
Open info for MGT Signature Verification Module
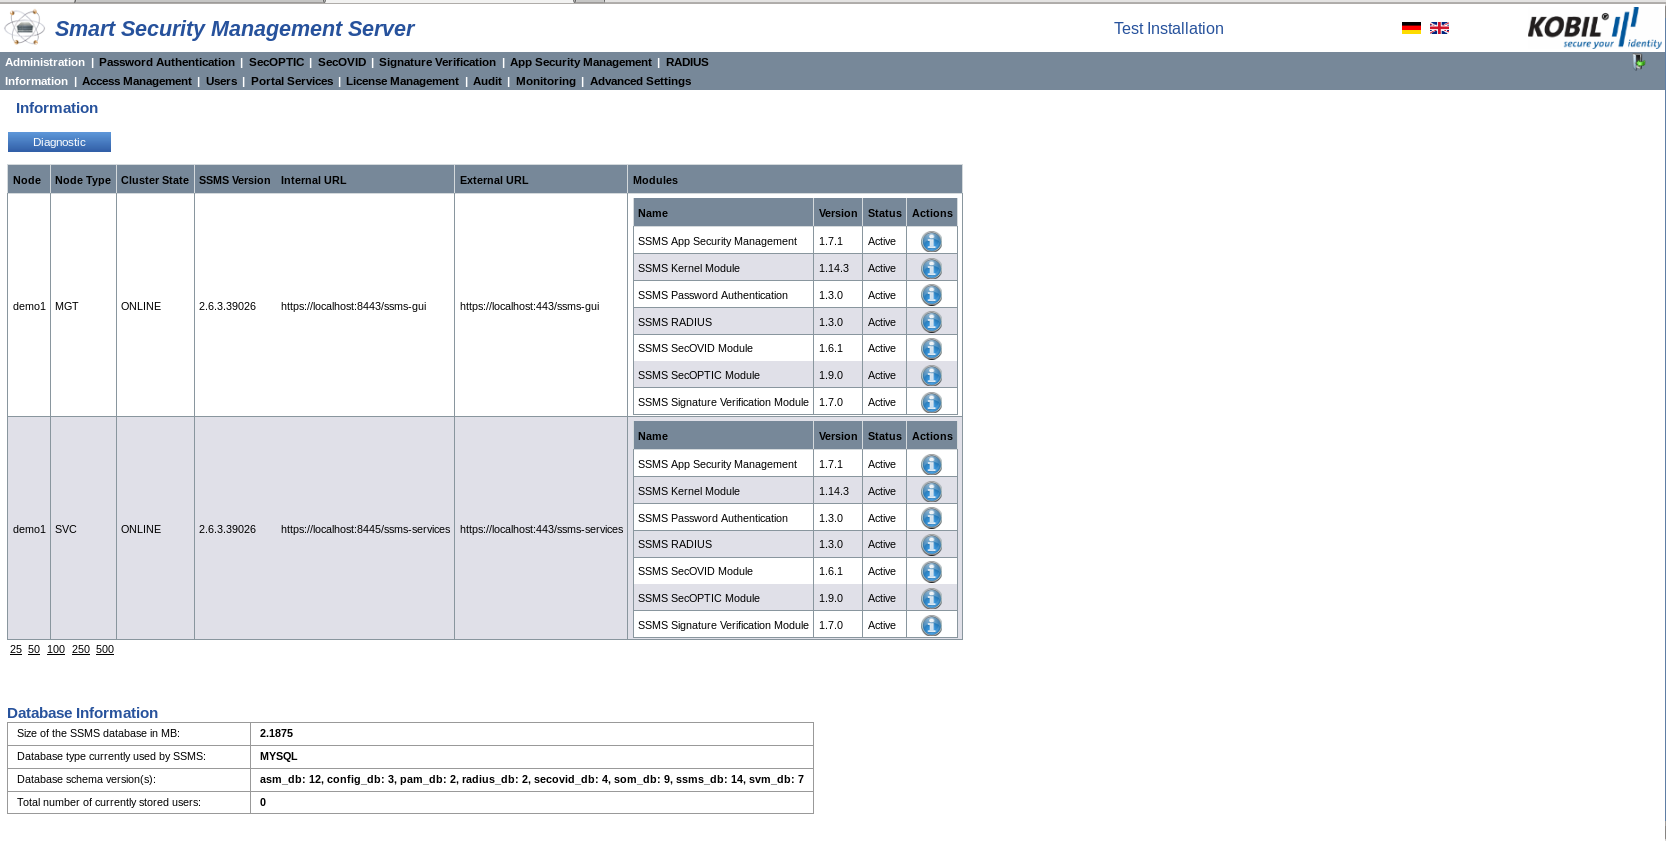click(x=931, y=403)
